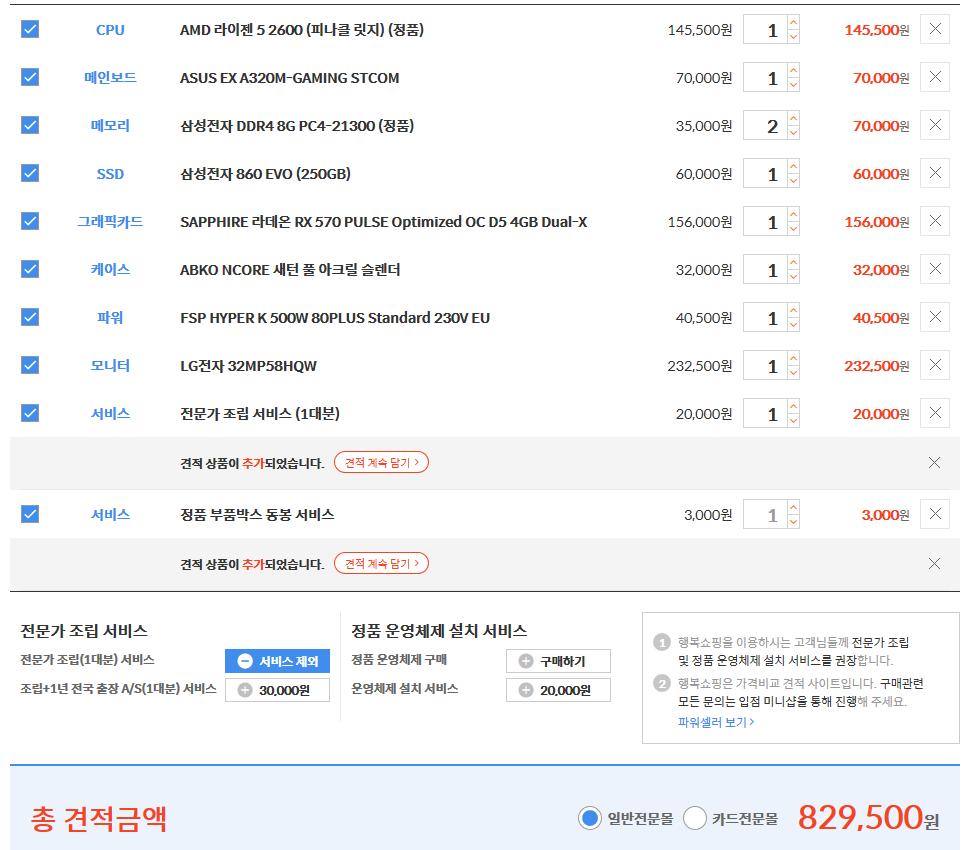The width and height of the screenshot is (976, 850).
Task: Increase CPU quantity with up arrow
Action: (x=793, y=22)
